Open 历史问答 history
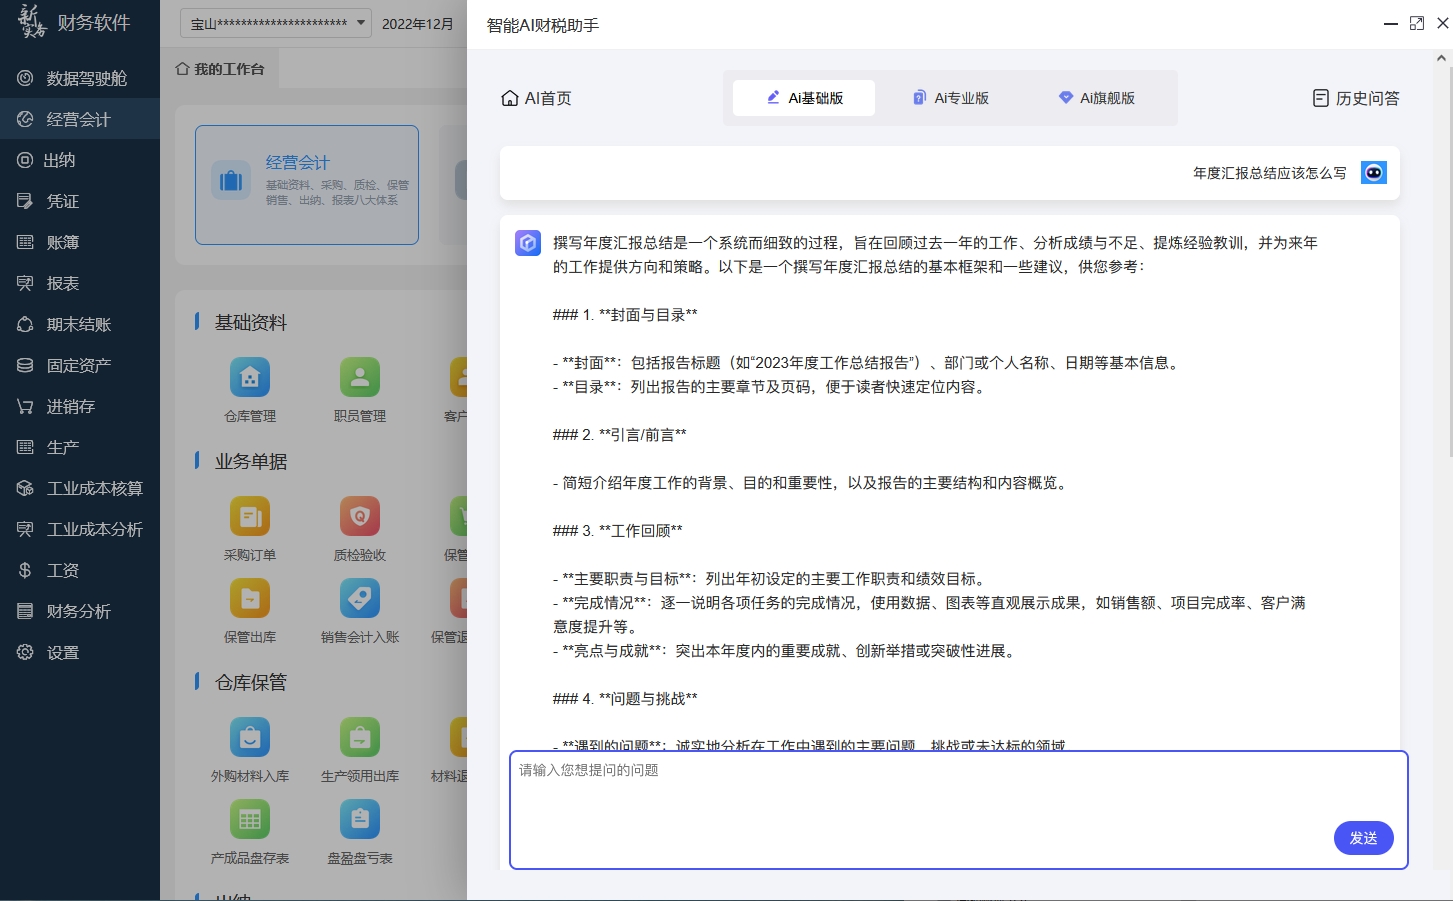 (x=1356, y=98)
